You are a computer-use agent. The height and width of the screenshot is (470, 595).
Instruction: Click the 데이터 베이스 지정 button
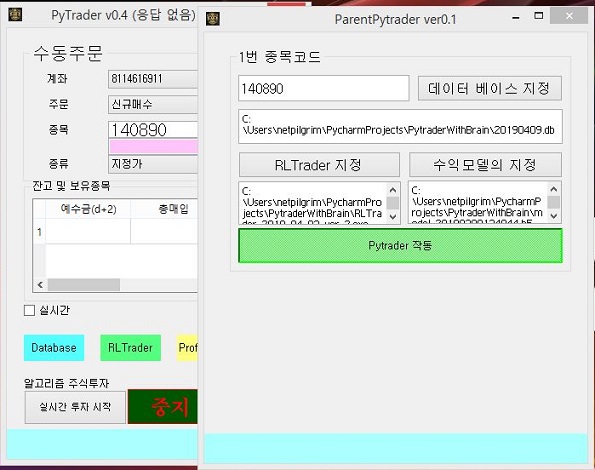click(490, 88)
